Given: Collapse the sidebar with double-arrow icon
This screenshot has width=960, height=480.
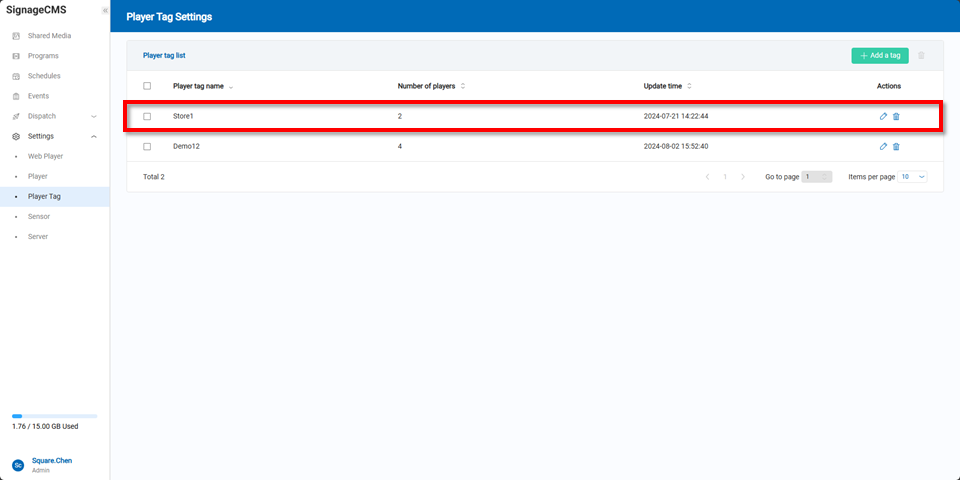Looking at the screenshot, I should point(105,10).
